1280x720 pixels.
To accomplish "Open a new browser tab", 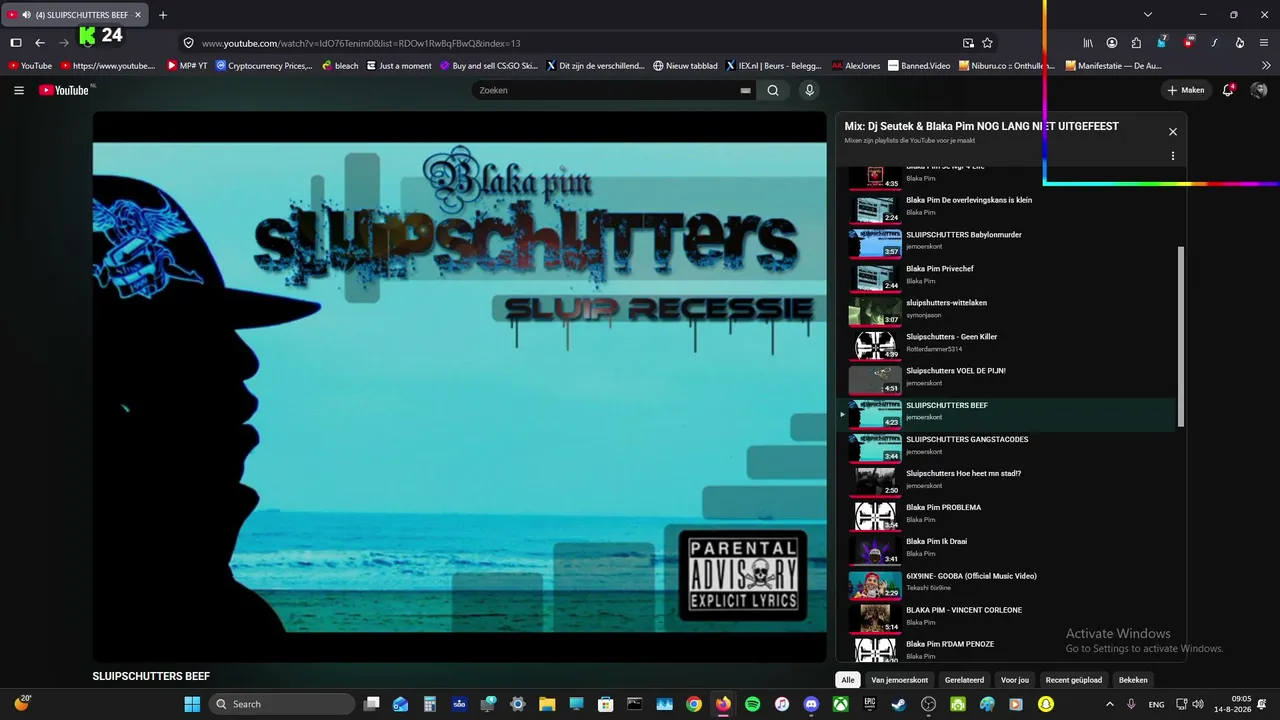I will tap(163, 15).
